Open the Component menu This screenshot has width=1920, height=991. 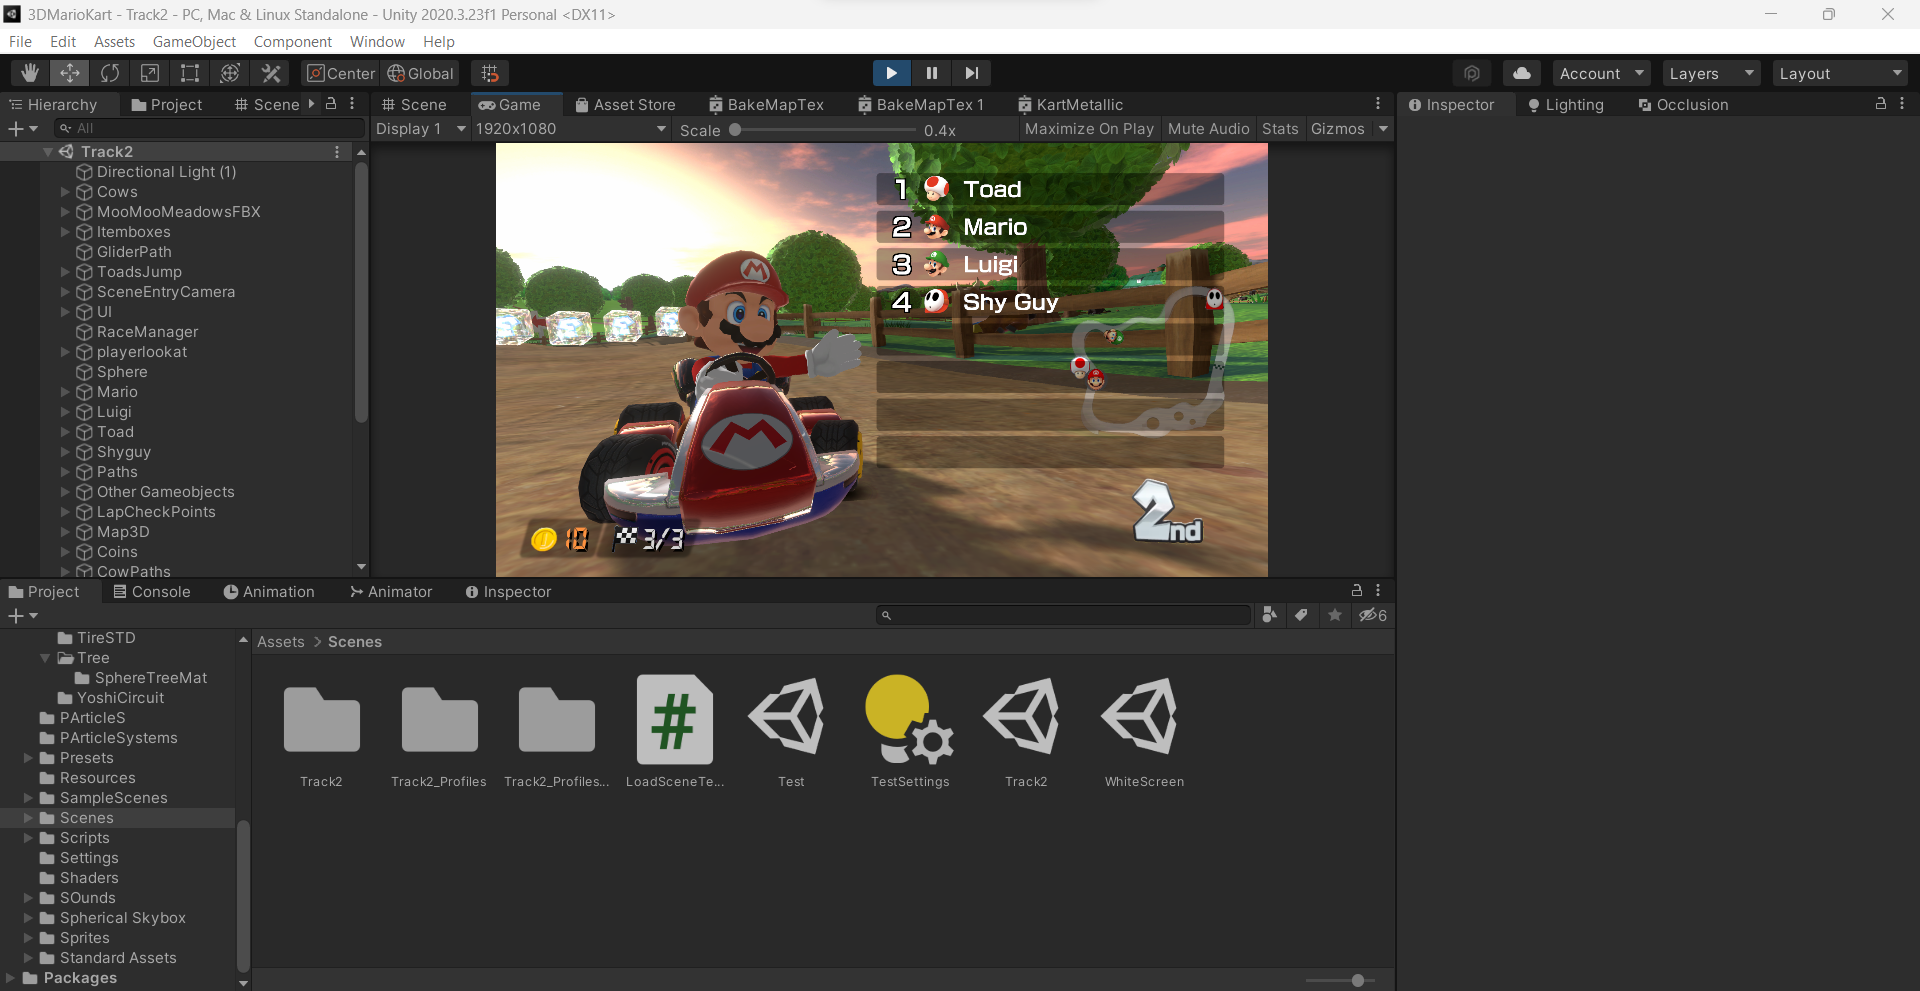[293, 41]
